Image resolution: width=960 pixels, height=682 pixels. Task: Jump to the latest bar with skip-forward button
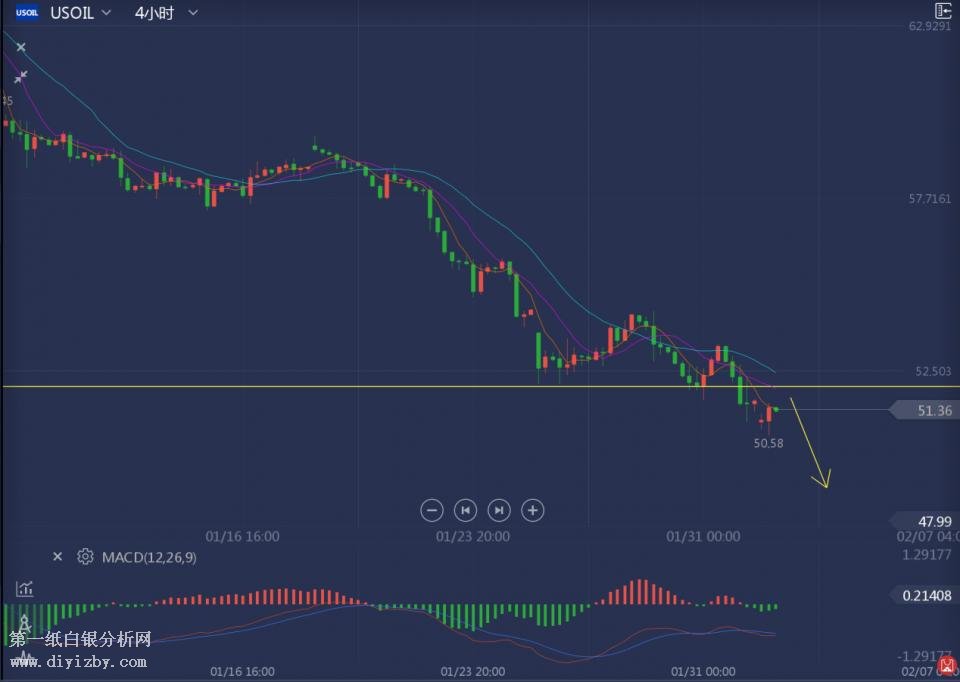tap(499, 510)
